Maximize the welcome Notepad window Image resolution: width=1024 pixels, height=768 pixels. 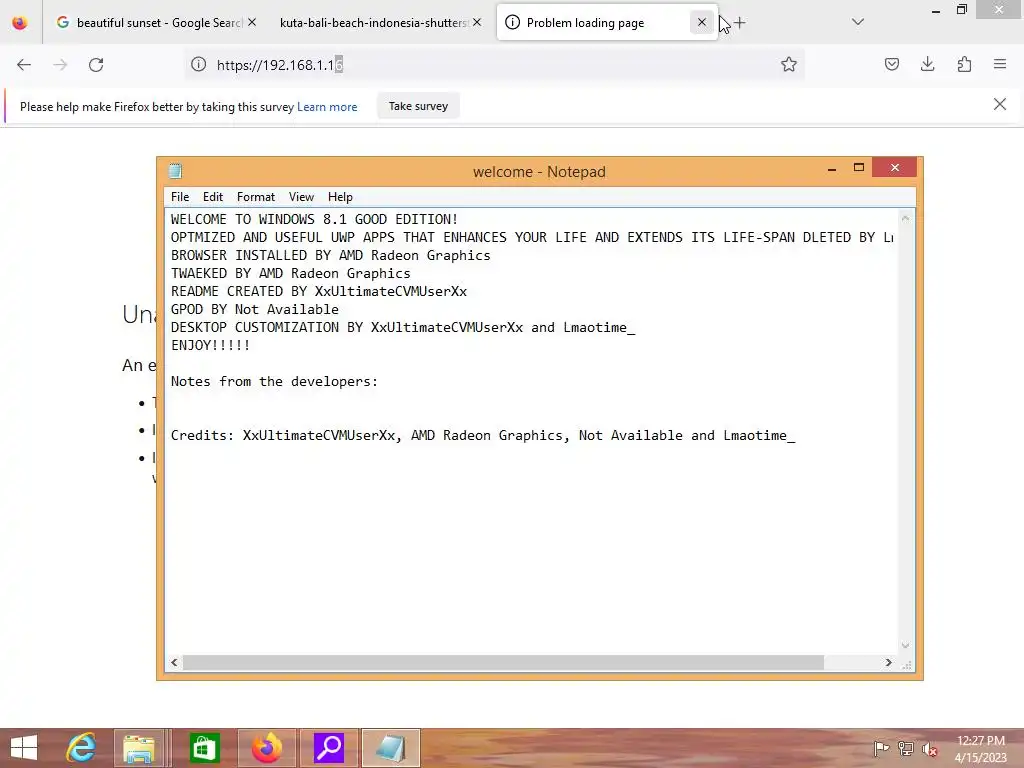click(859, 168)
